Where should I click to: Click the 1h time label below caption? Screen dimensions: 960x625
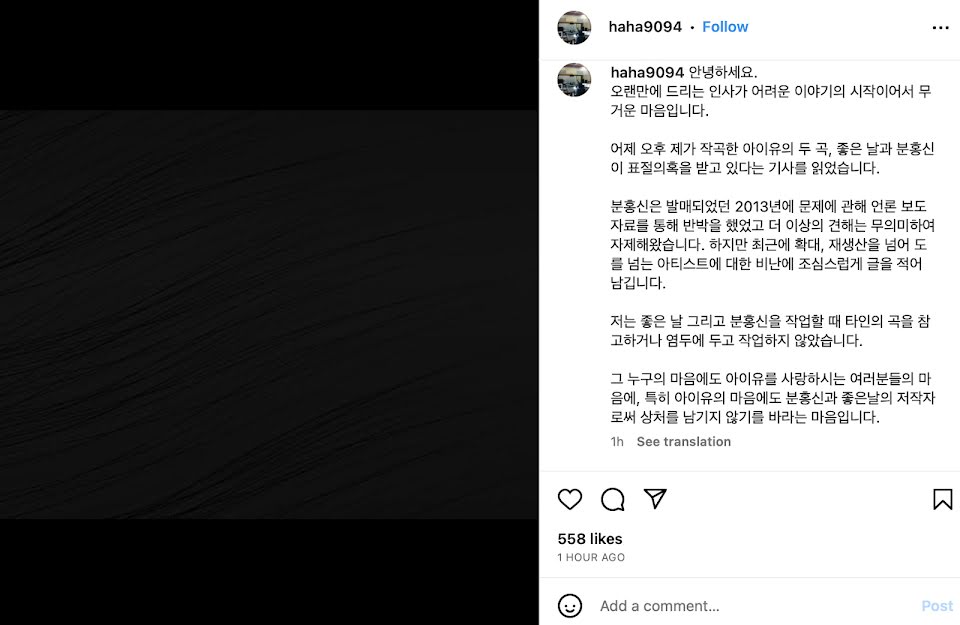coord(617,442)
